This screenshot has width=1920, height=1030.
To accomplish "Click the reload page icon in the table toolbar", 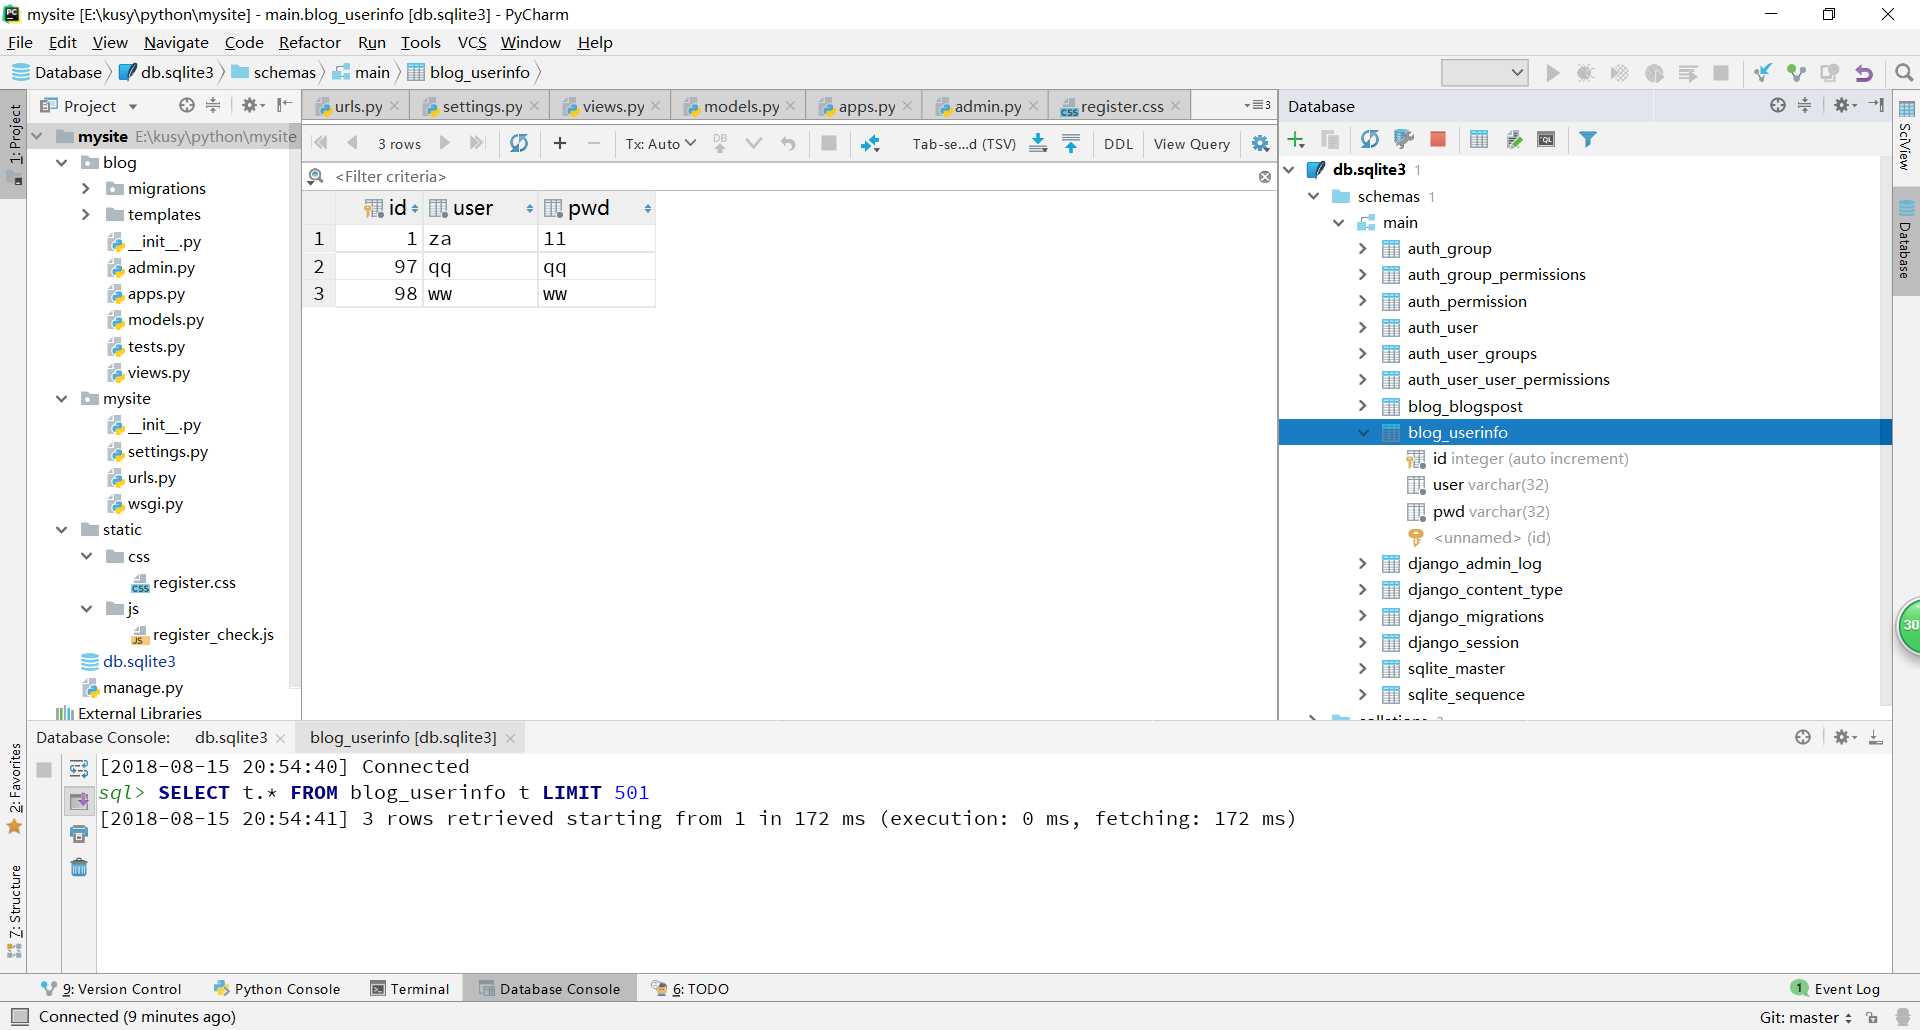I will [x=518, y=143].
